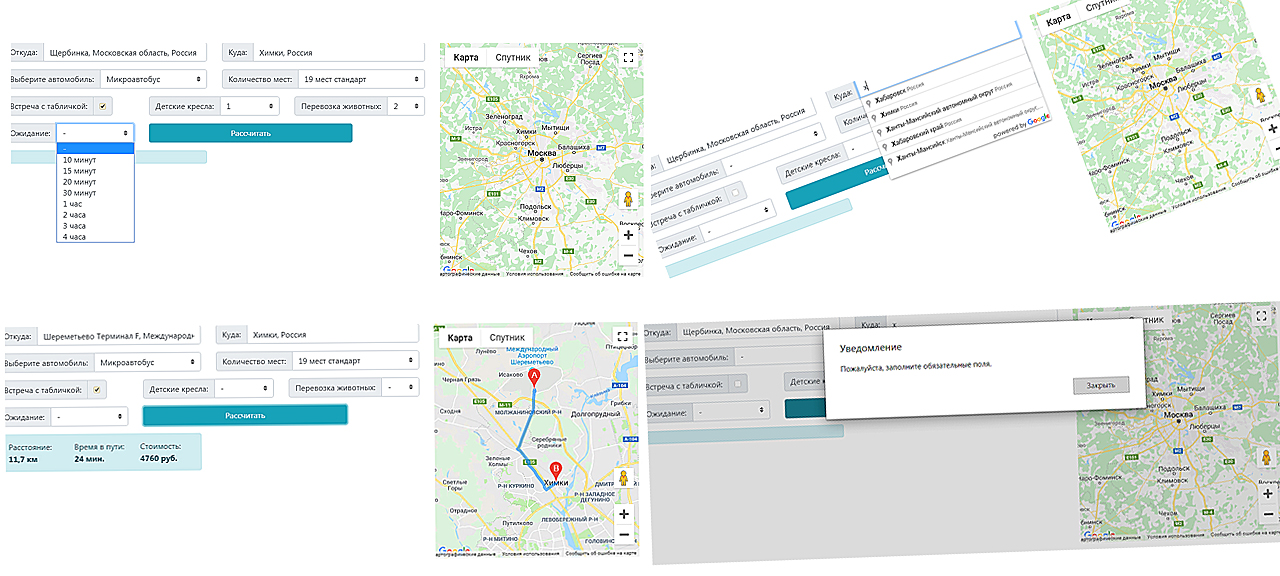This screenshot has height=576, width=1280.
Task: Click the 24 мин. travel time value
Action: click(x=90, y=460)
